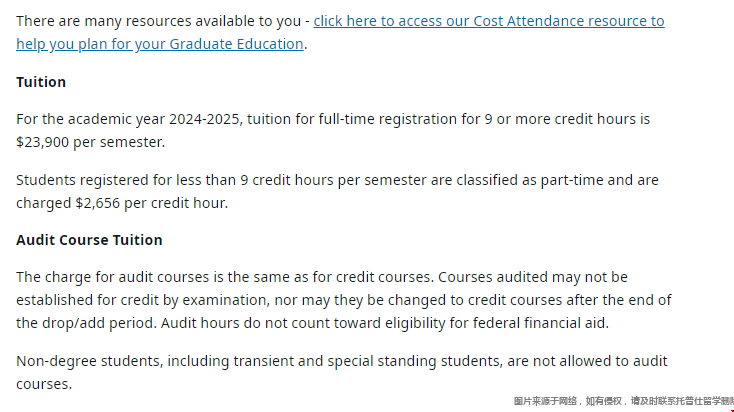
Task: Click the Audit Course Tuition heading
Action: pos(89,240)
